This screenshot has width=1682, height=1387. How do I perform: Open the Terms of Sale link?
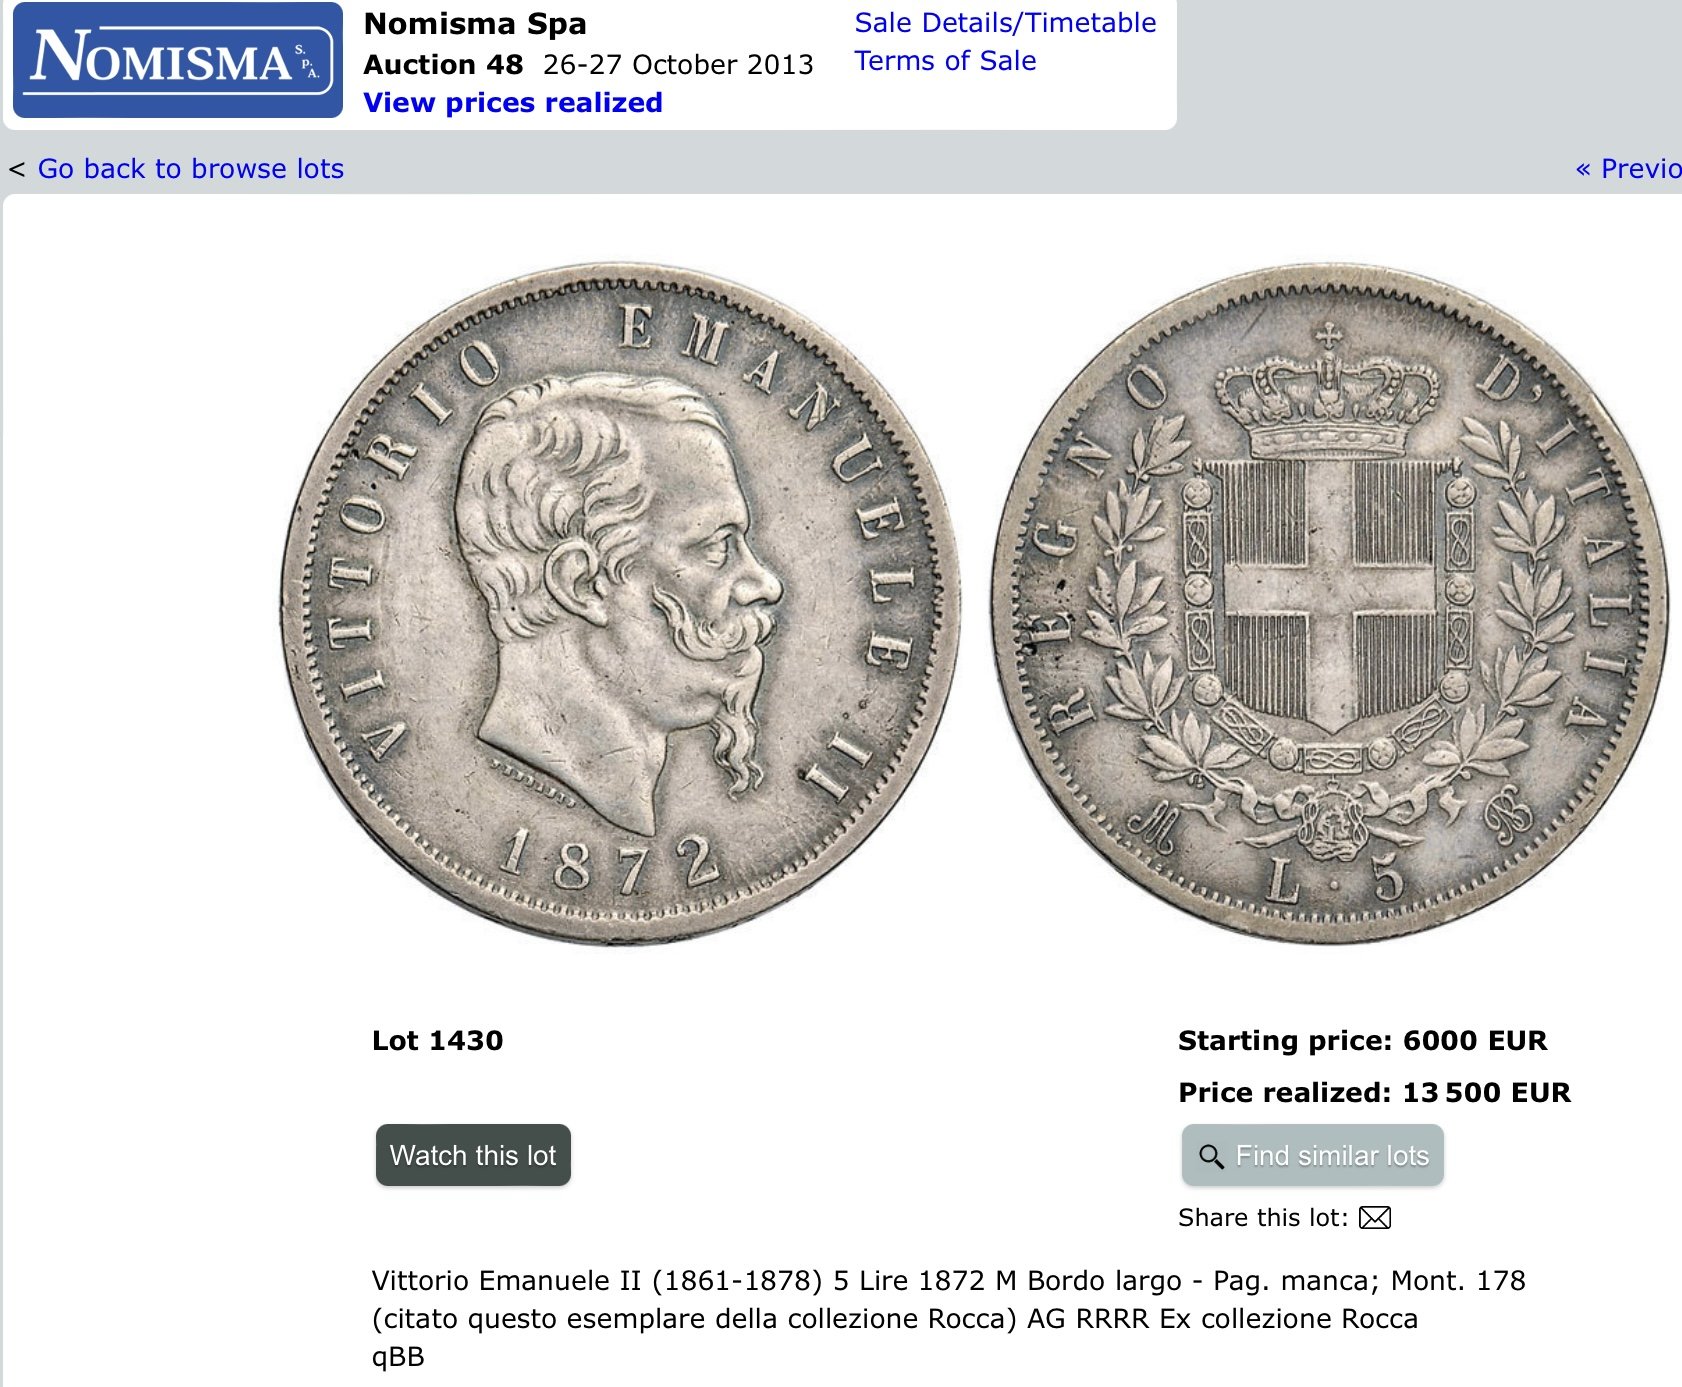tap(945, 61)
